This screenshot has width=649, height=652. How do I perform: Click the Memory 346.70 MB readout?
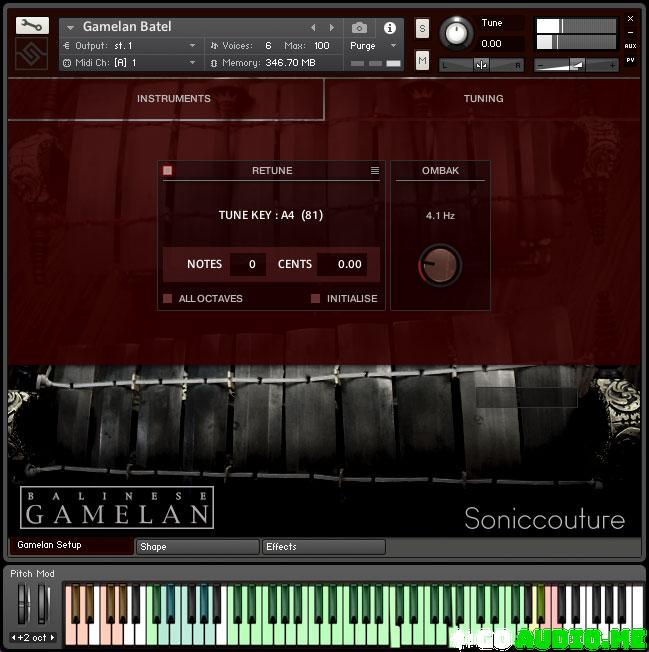click(290, 63)
